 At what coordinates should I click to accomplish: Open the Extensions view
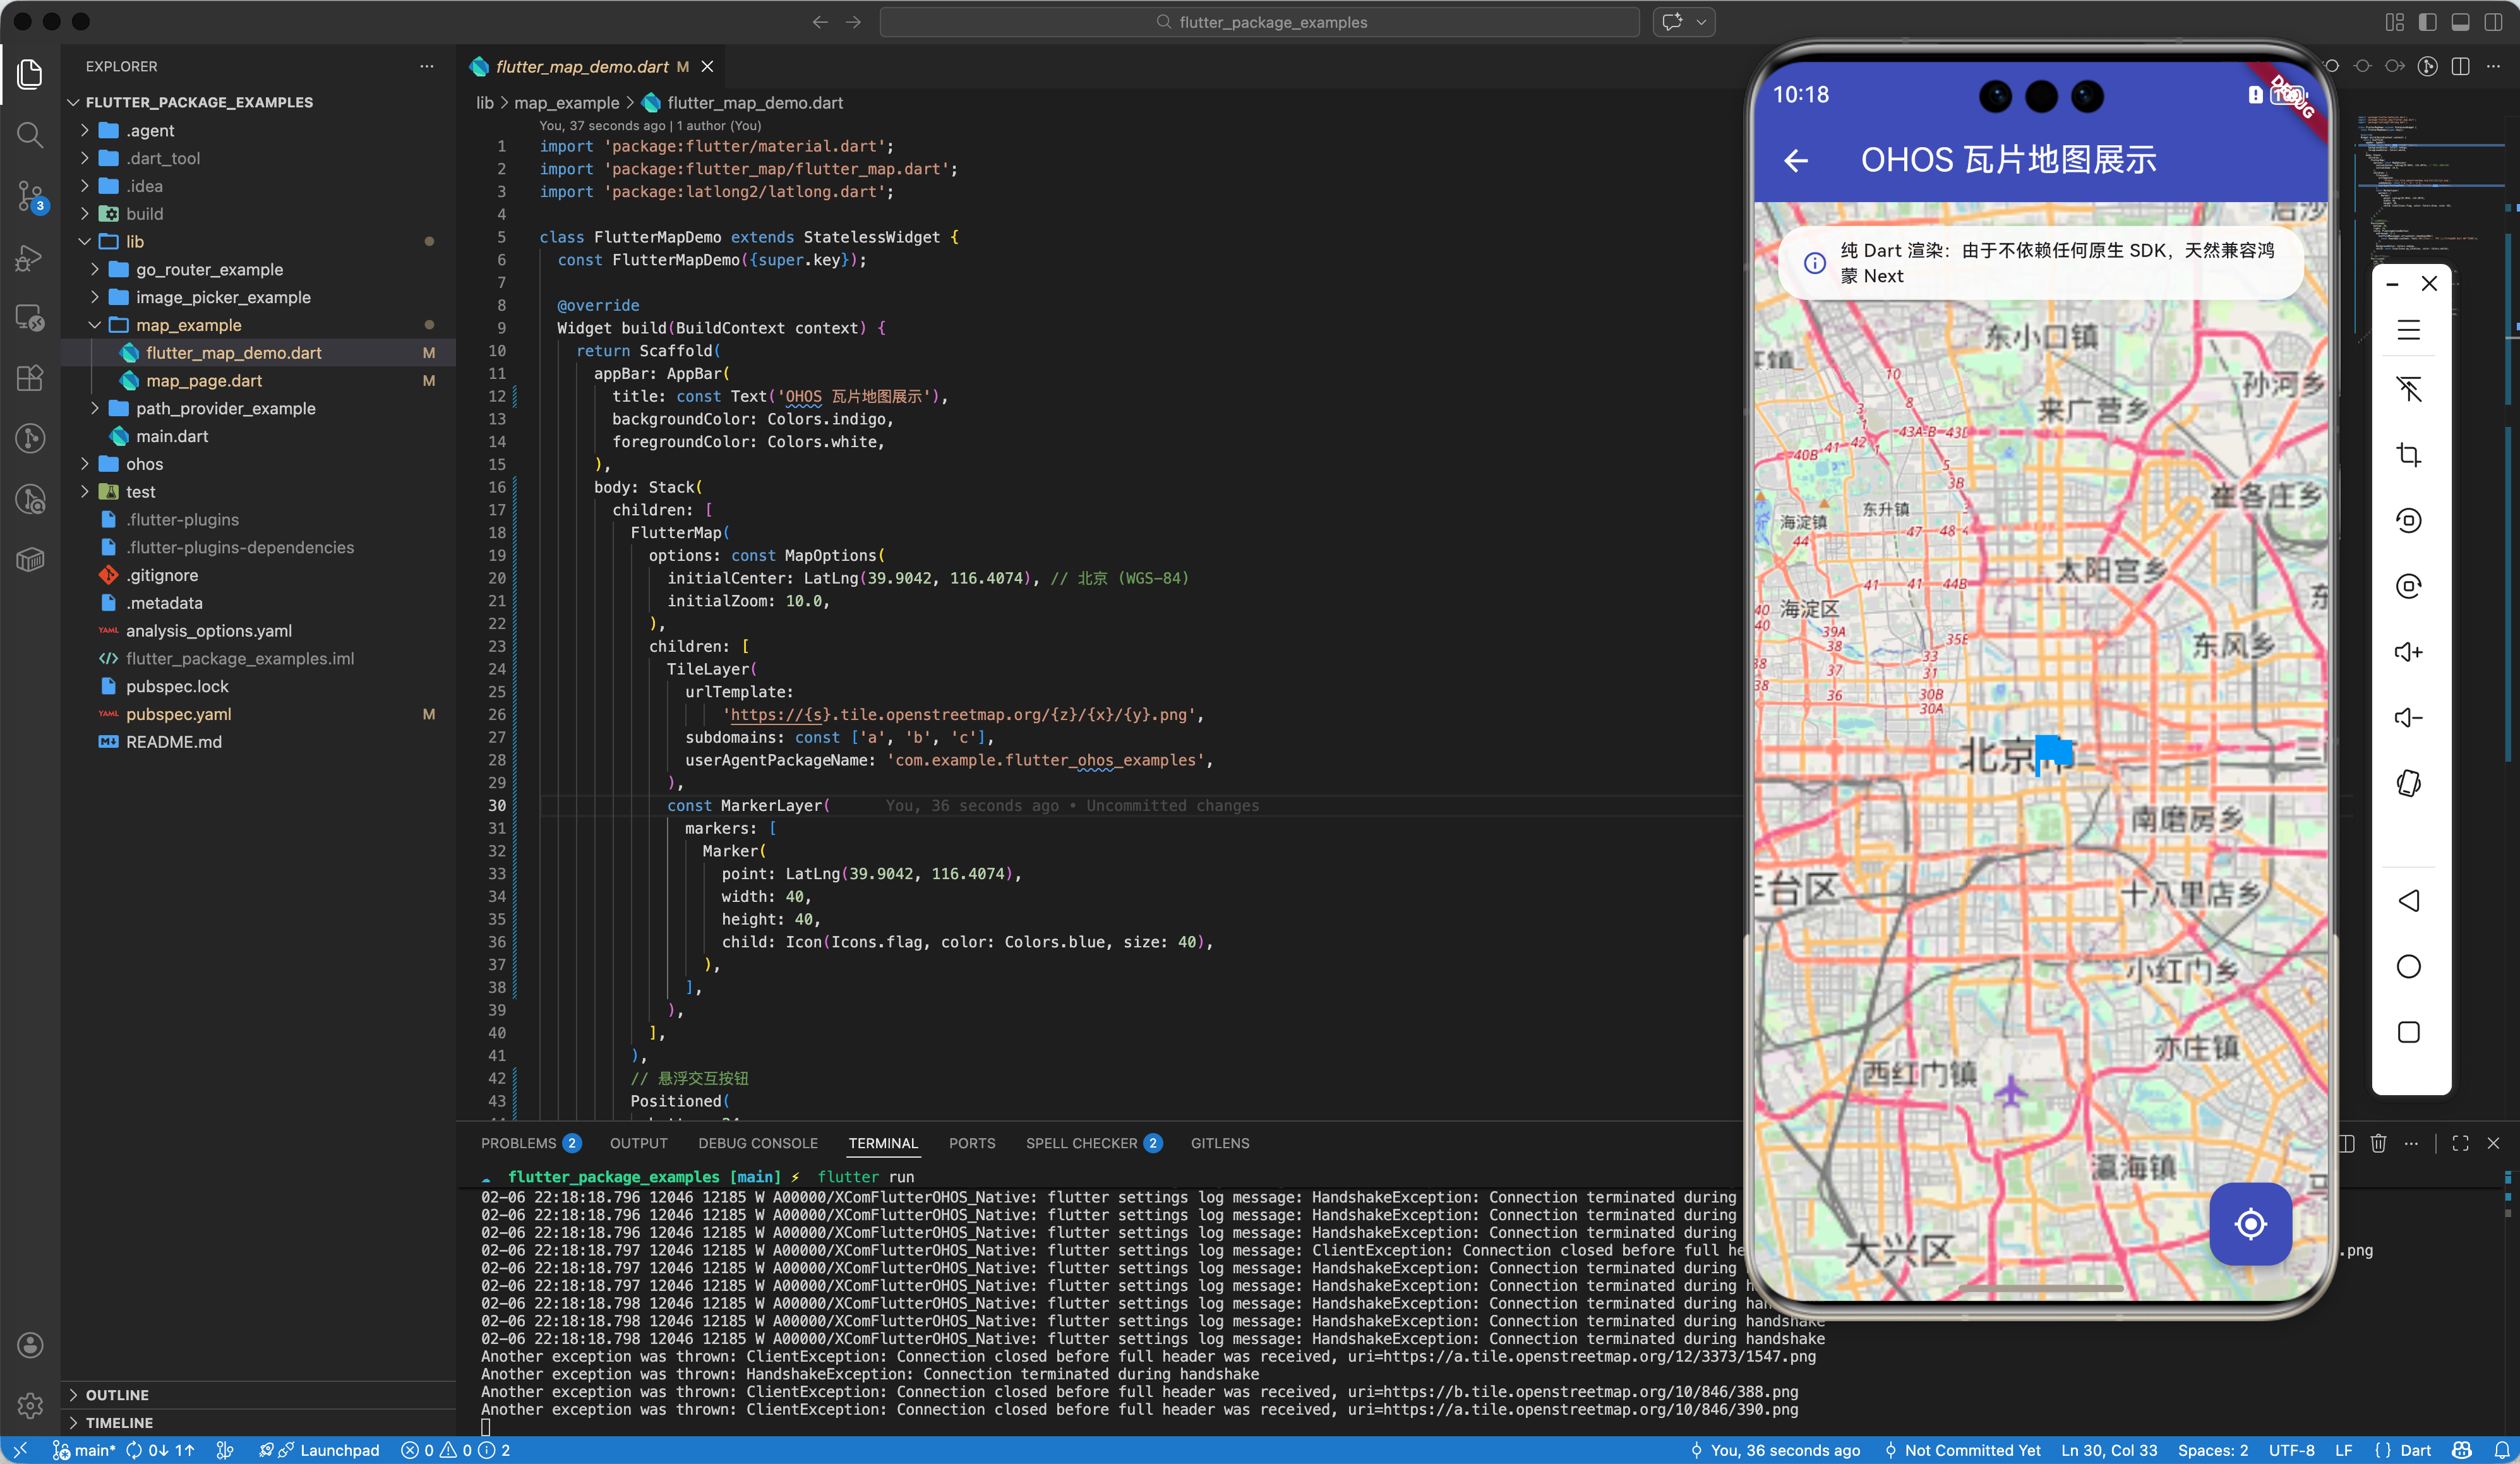pos(30,378)
